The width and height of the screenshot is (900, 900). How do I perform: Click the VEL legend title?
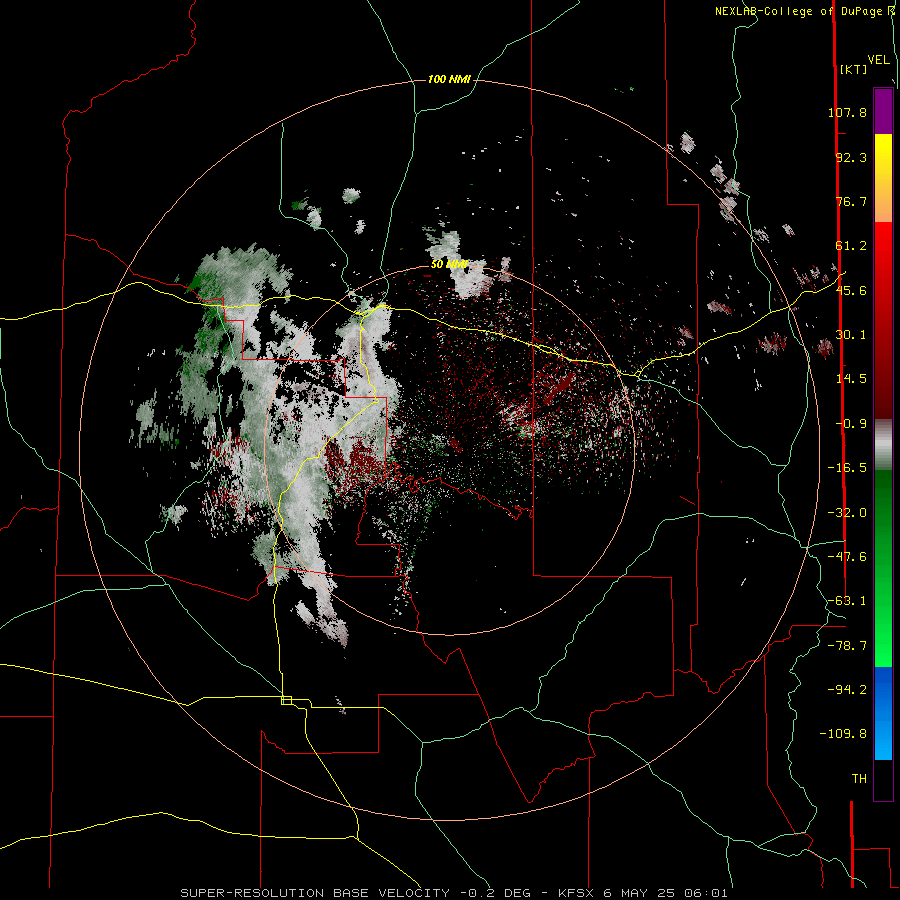[x=878, y=60]
